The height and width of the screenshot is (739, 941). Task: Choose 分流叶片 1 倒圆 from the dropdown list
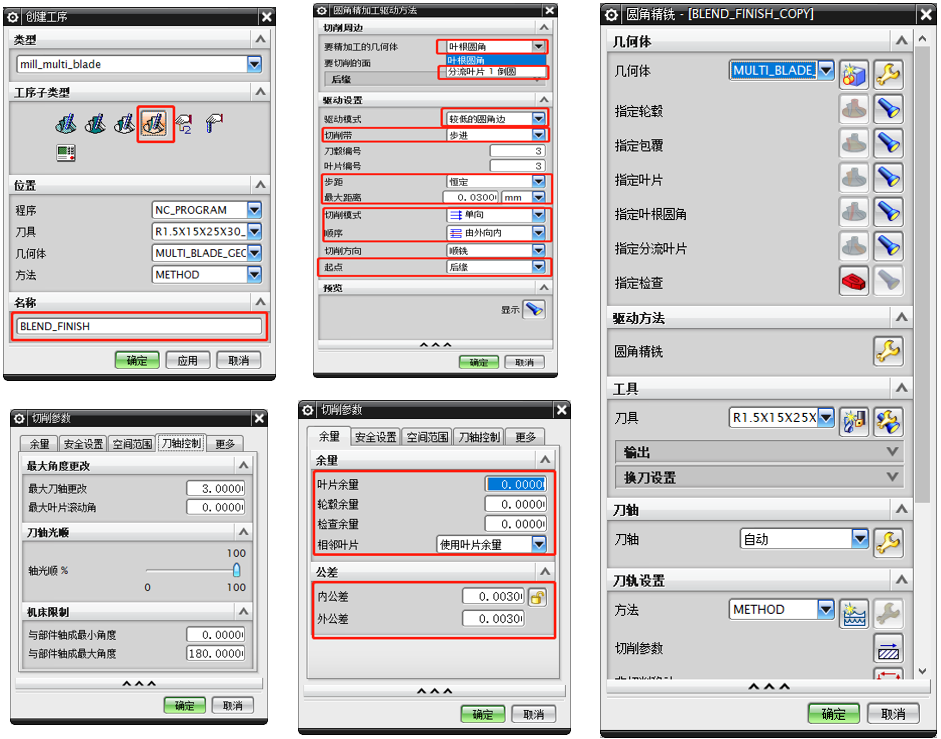pos(496,71)
